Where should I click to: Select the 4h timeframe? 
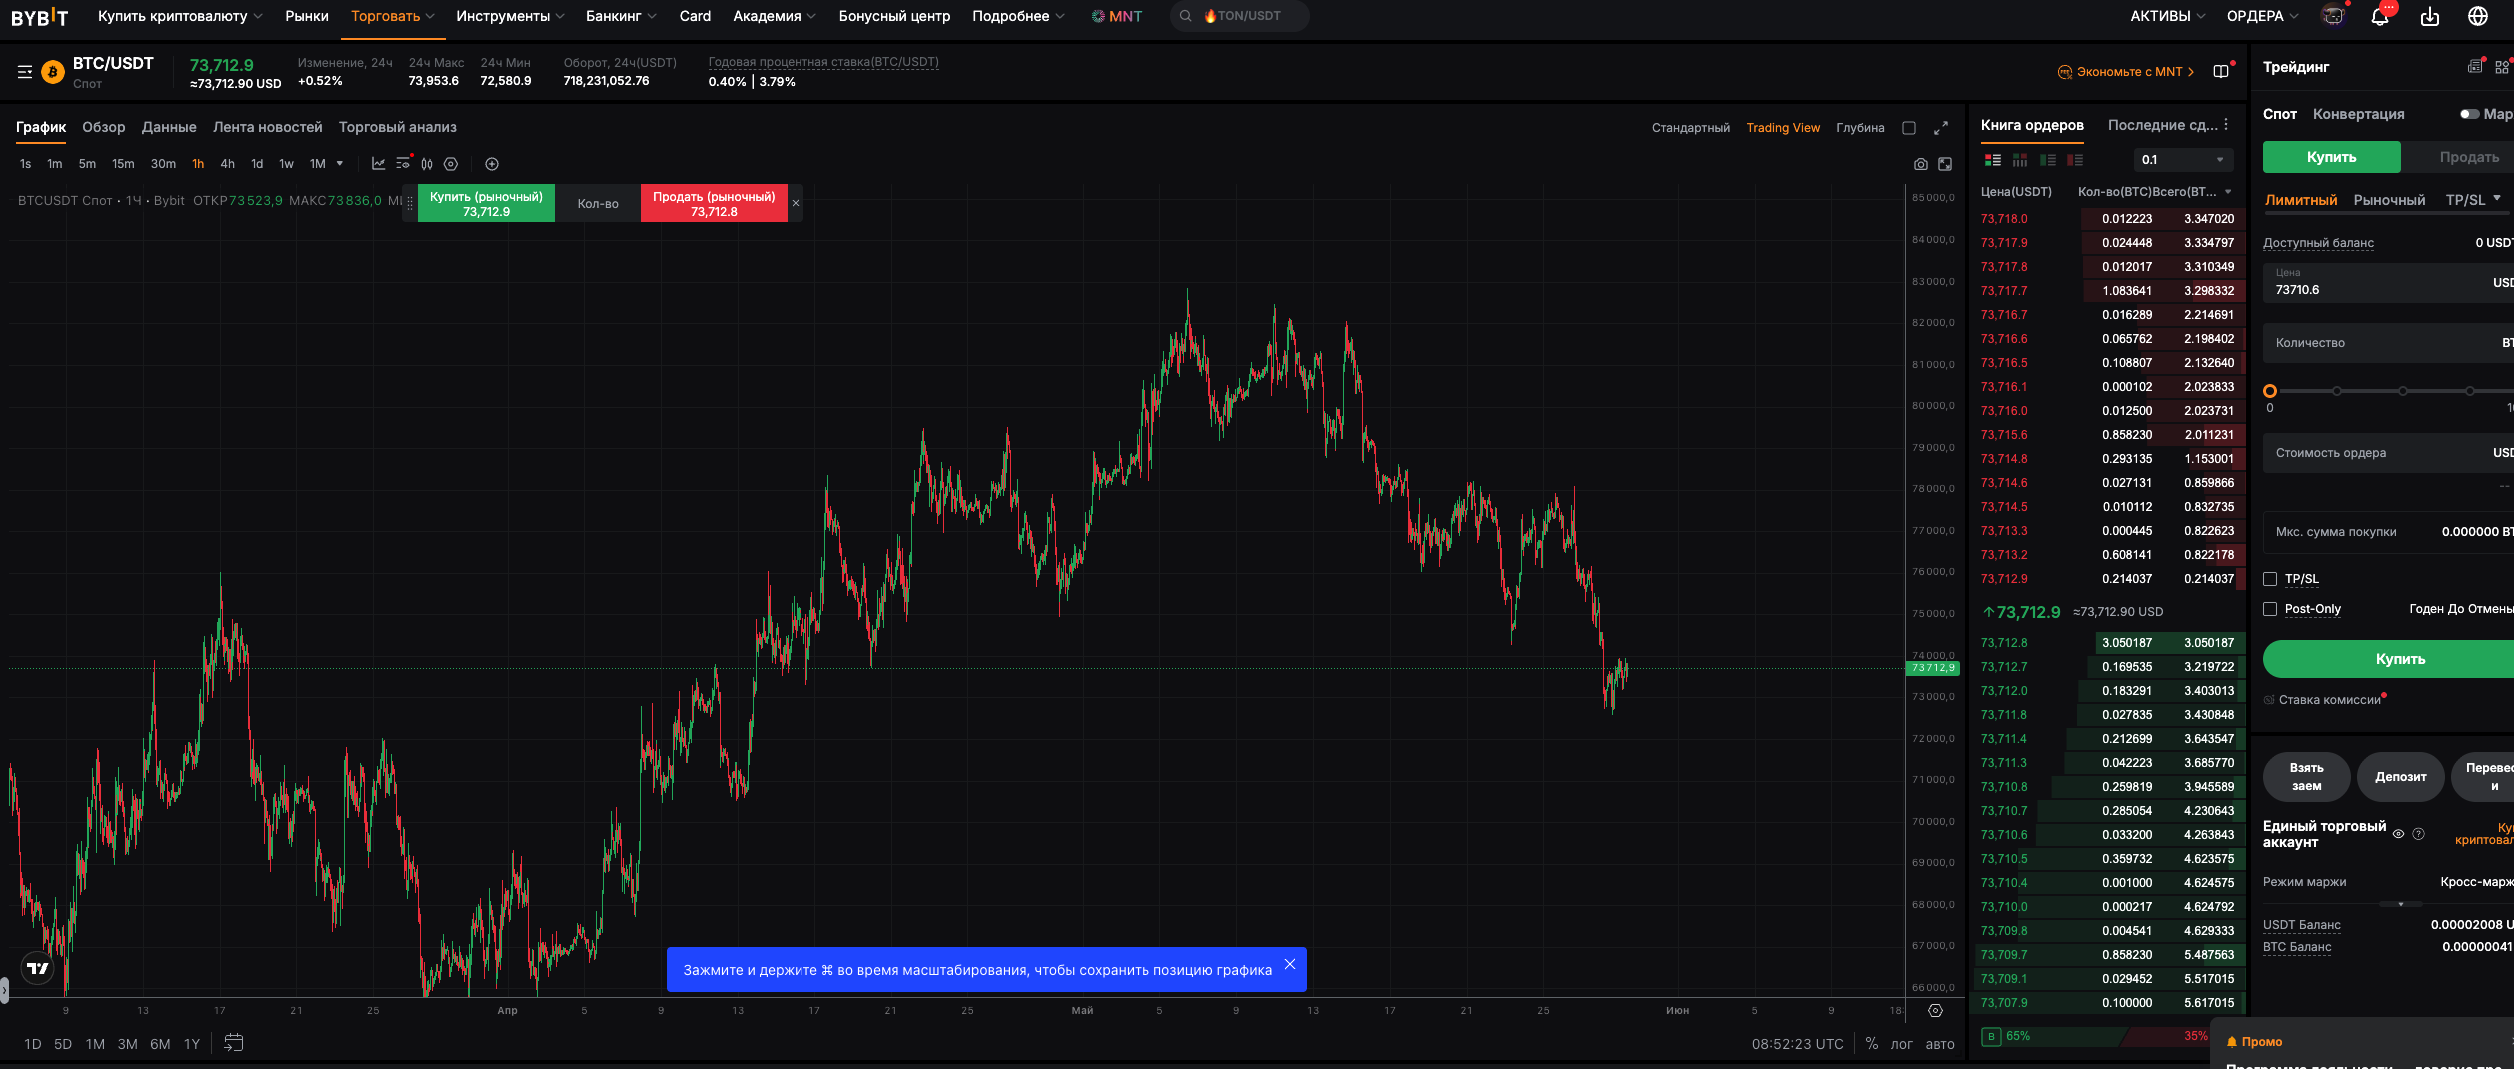[228, 164]
